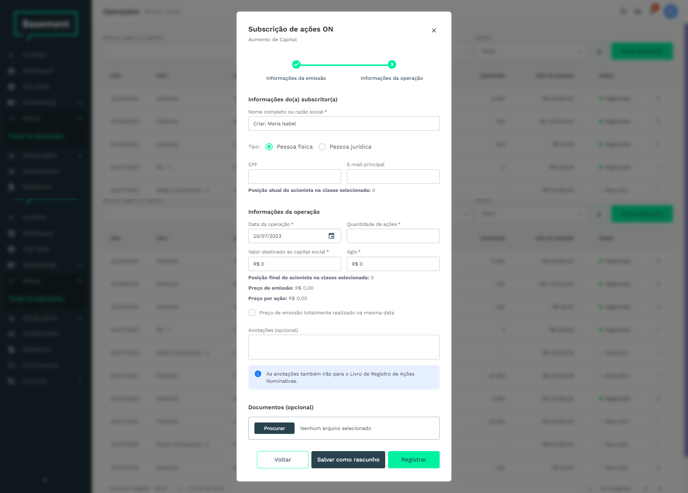Open the calendar picker for Data da operação

(x=331, y=236)
